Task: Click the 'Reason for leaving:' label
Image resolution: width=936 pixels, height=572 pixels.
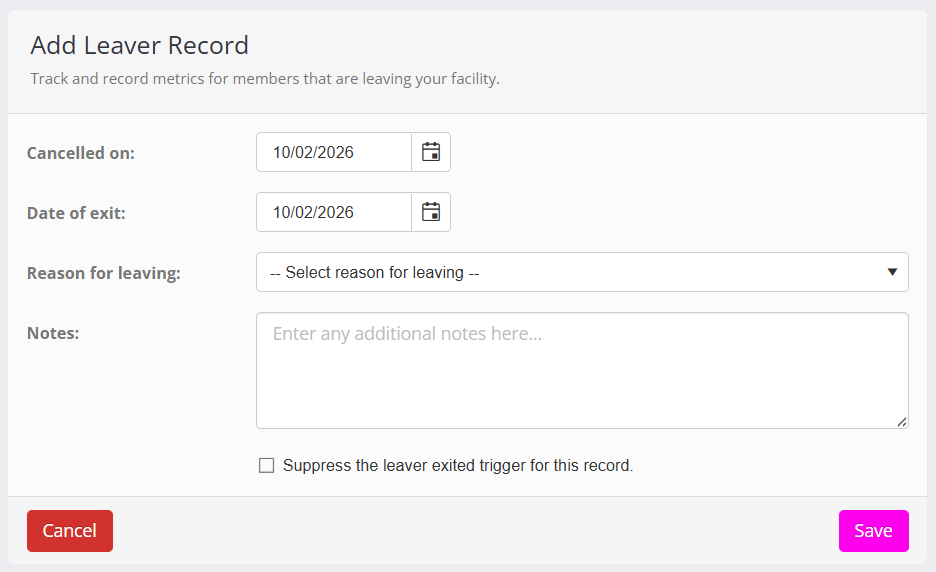Action: pyautogui.click(x=103, y=273)
